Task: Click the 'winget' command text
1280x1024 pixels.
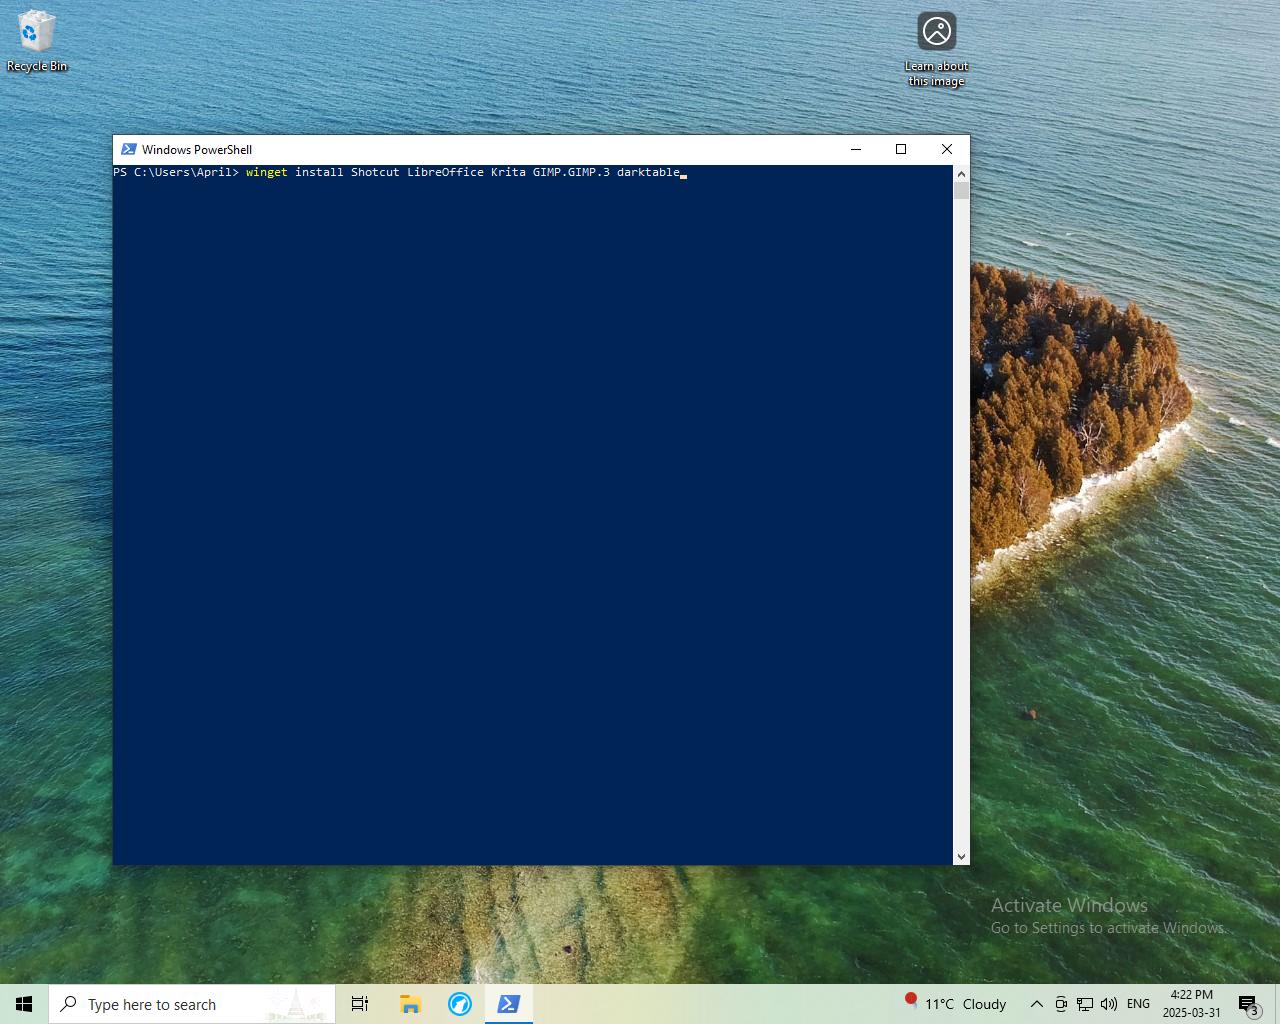Action: tap(267, 172)
